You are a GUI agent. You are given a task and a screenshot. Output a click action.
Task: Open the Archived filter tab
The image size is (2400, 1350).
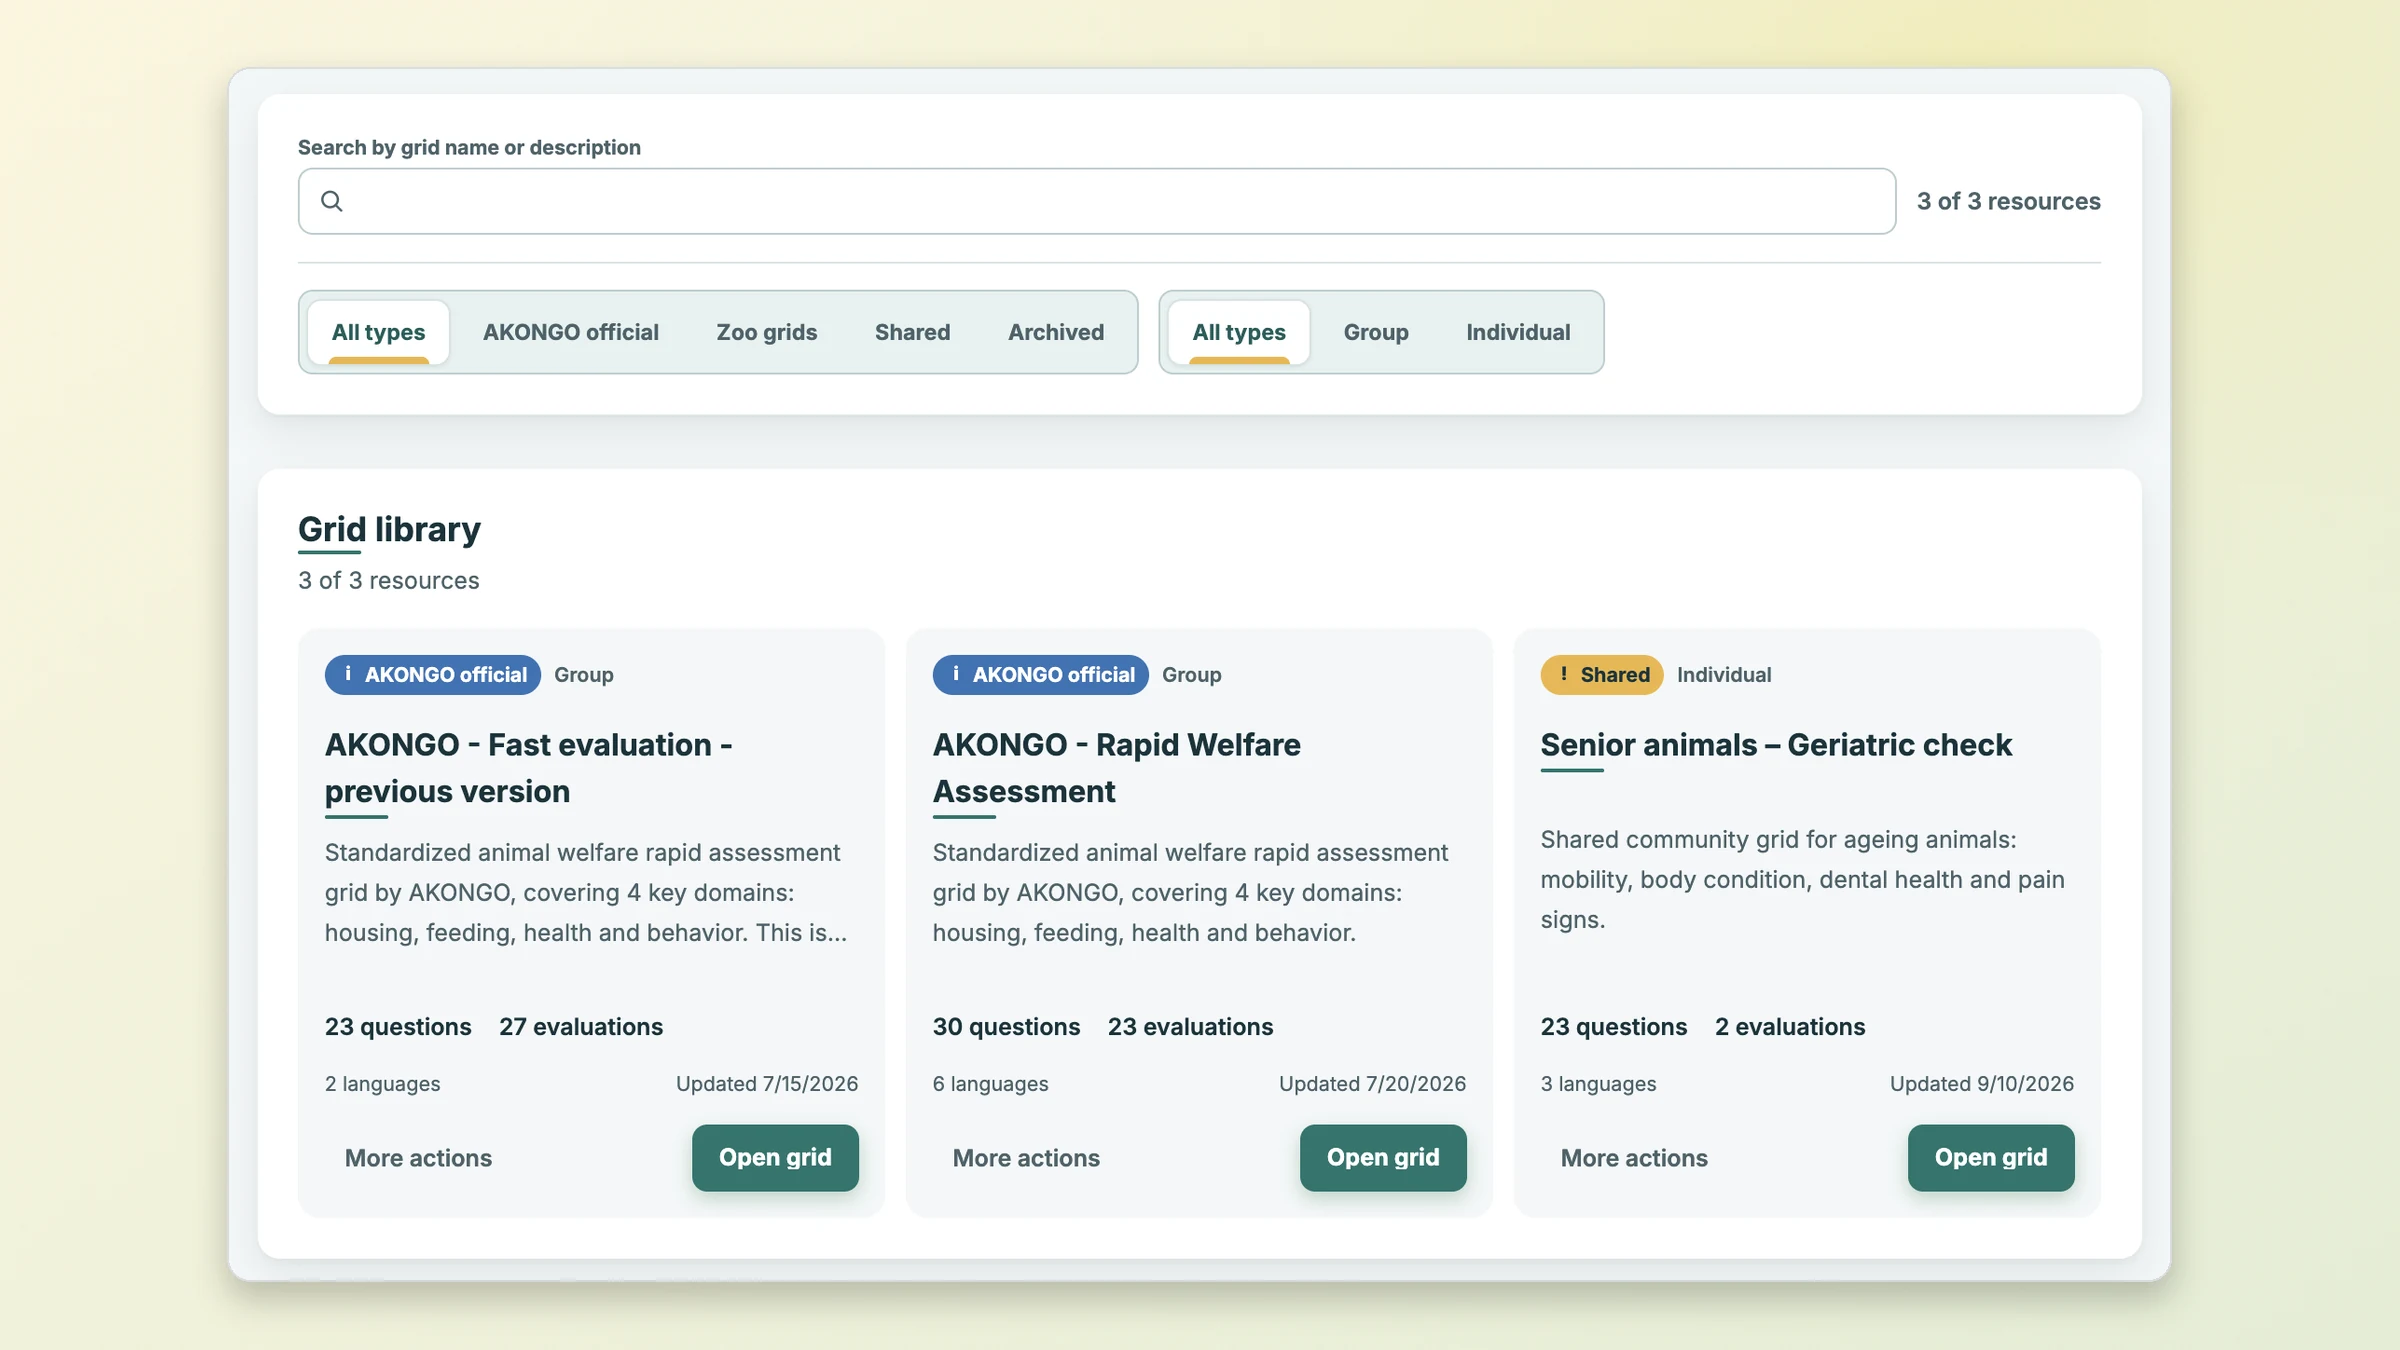[1055, 332]
